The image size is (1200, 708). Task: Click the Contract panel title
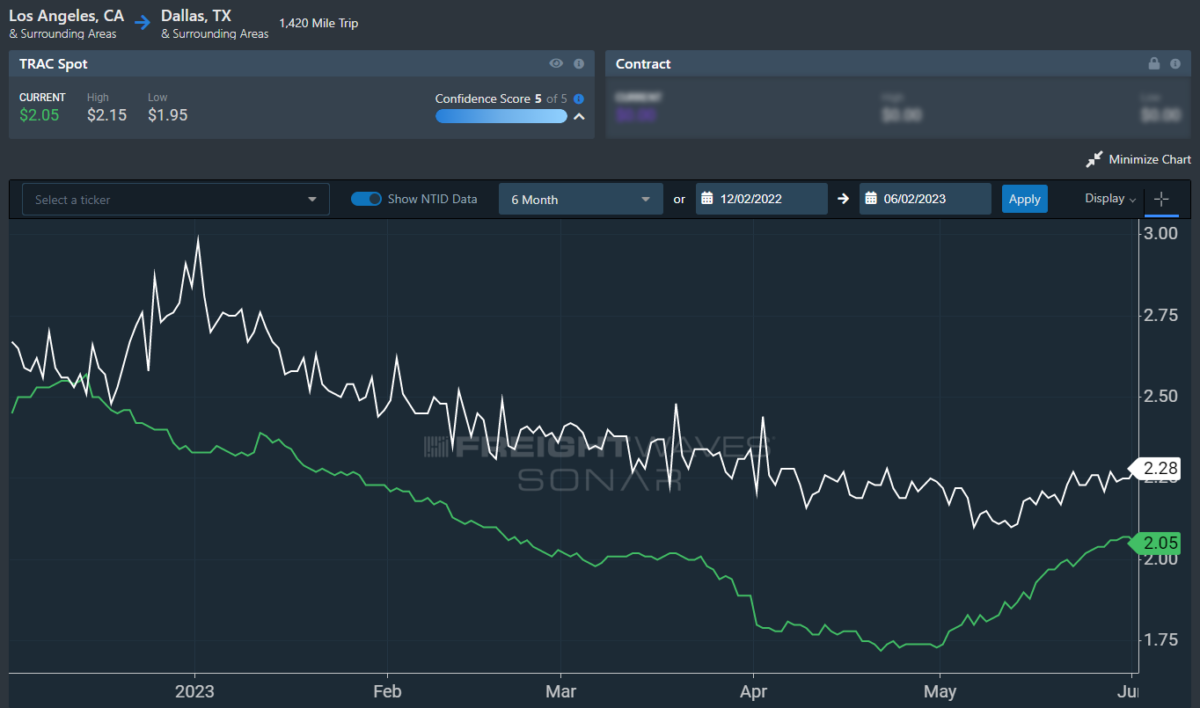point(643,64)
